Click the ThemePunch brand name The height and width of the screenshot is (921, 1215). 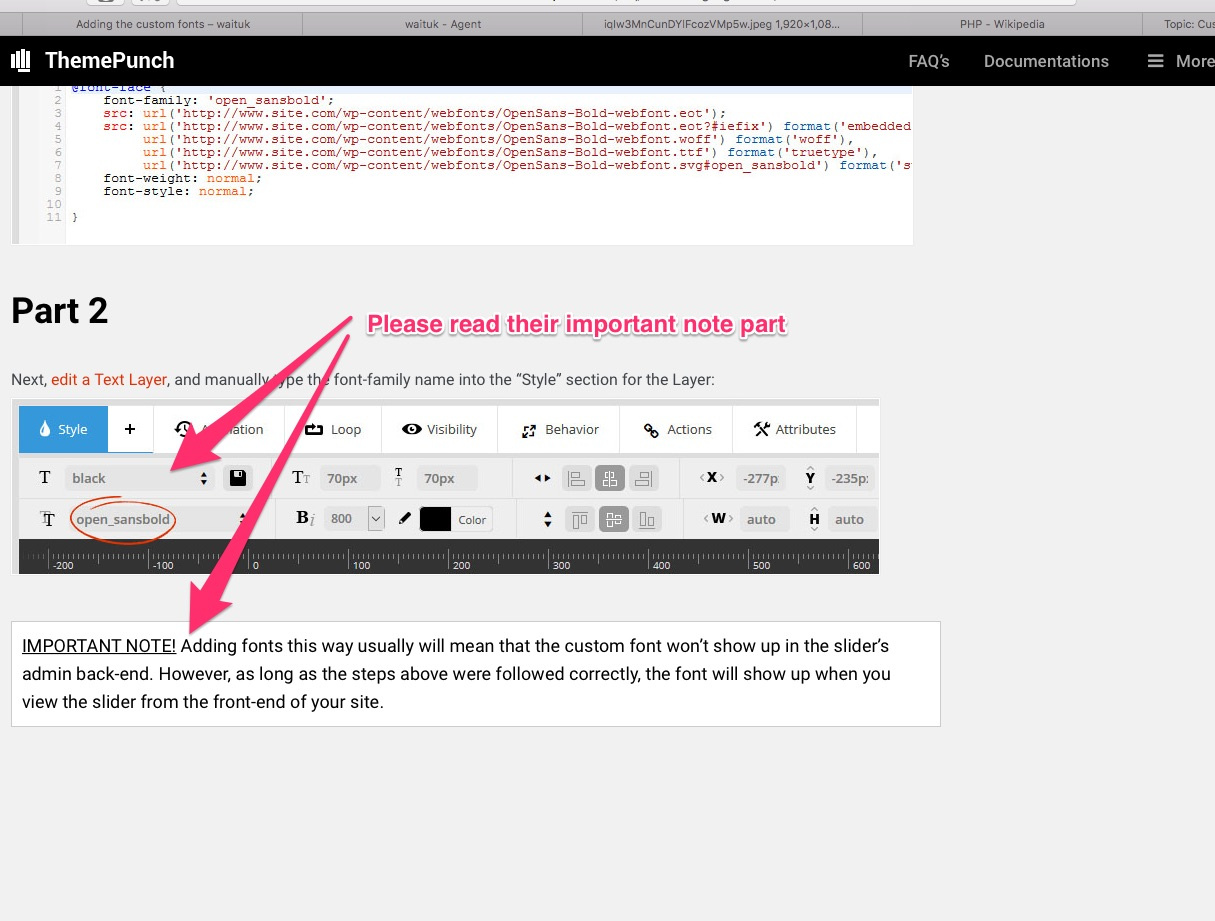pyautogui.click(x=110, y=61)
